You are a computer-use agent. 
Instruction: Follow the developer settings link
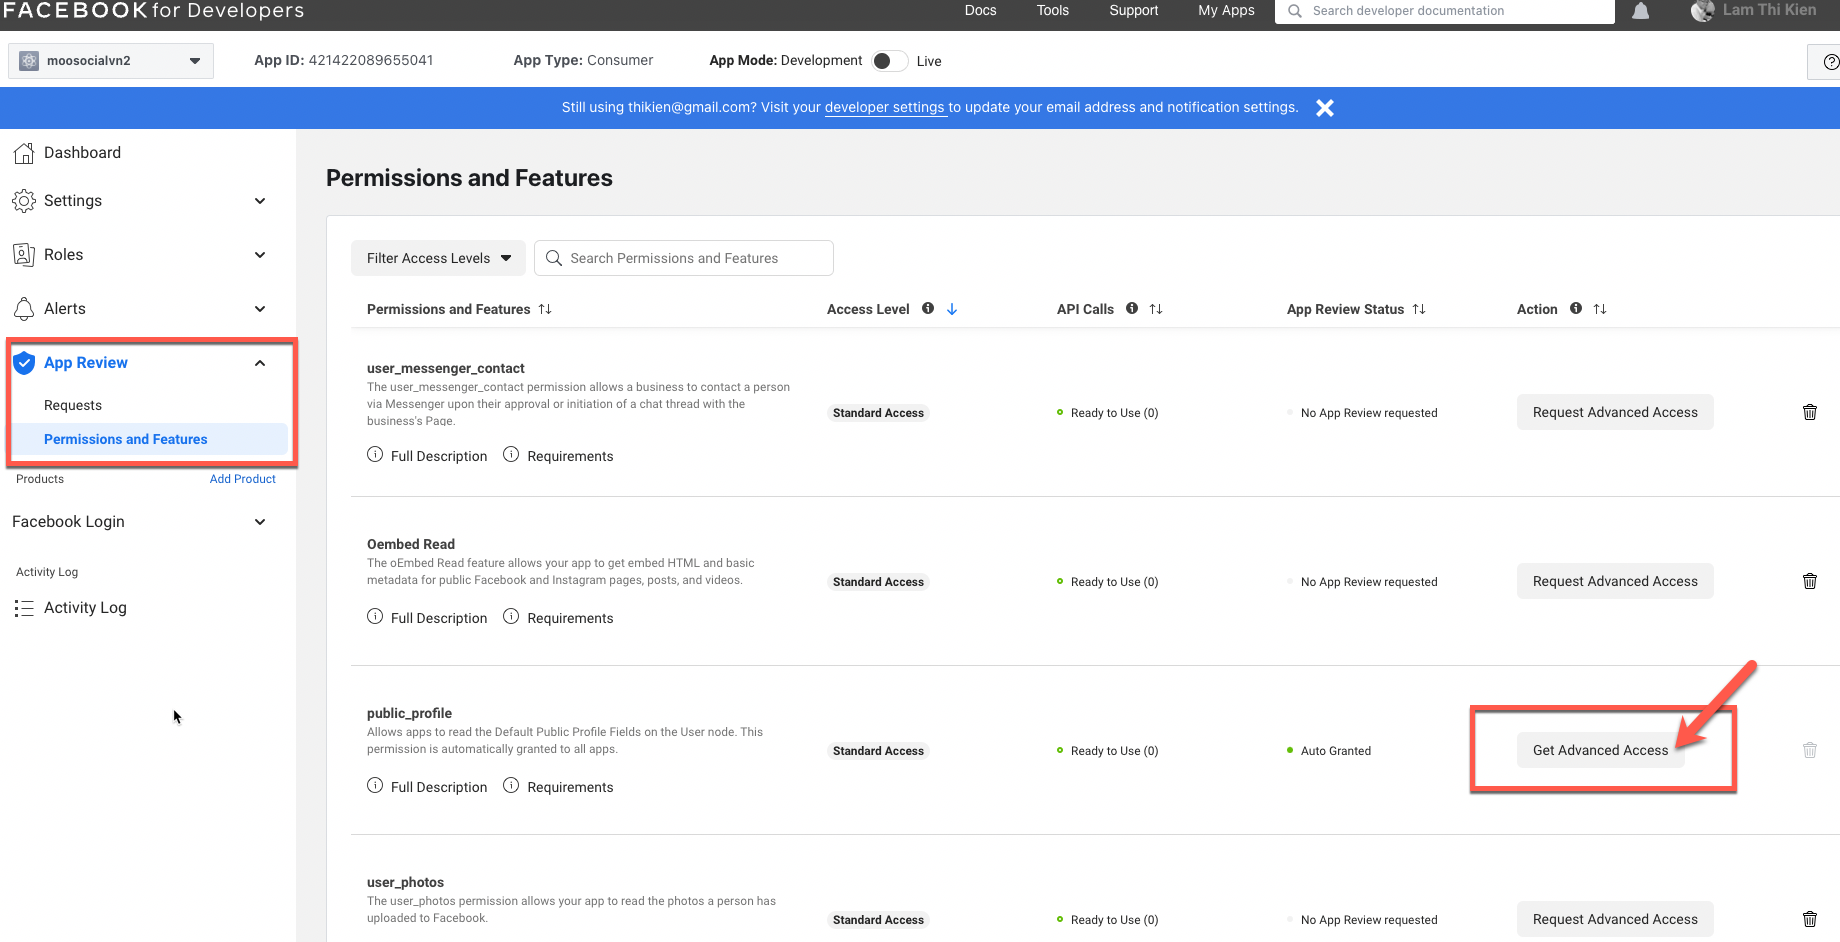(885, 107)
